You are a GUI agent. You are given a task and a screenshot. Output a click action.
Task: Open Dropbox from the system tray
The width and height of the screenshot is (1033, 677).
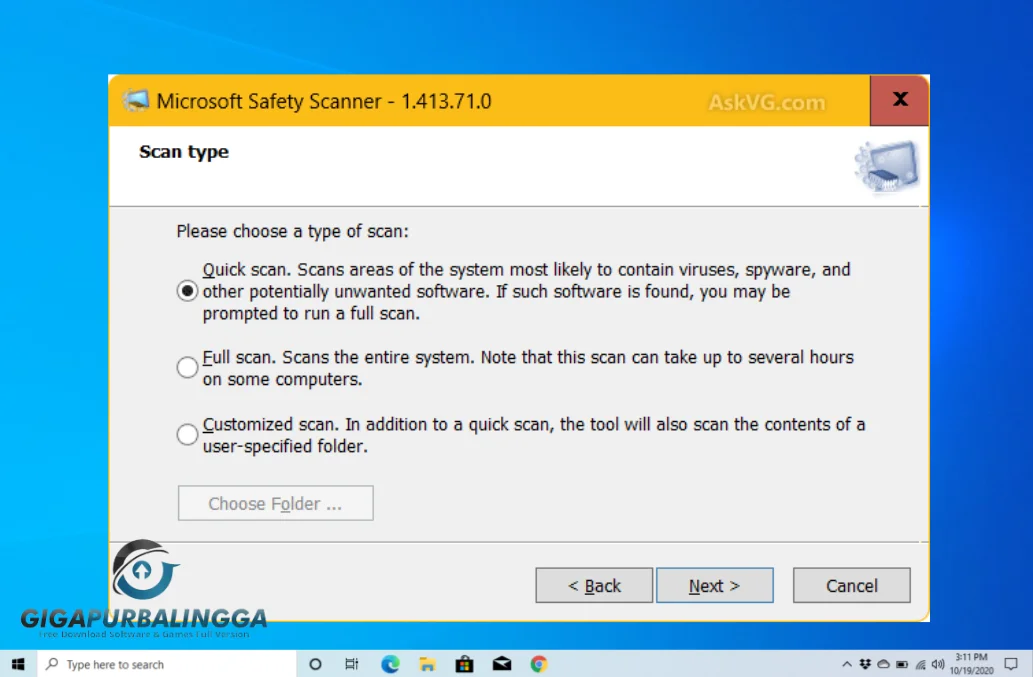point(864,663)
